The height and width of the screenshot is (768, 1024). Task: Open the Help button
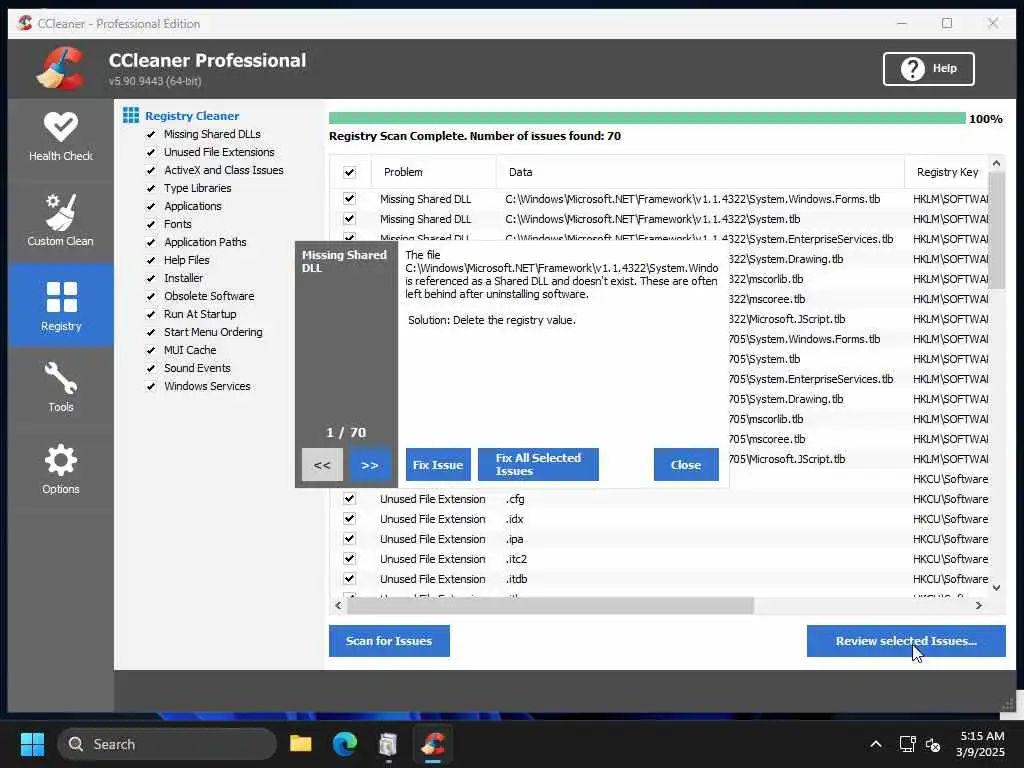point(929,69)
